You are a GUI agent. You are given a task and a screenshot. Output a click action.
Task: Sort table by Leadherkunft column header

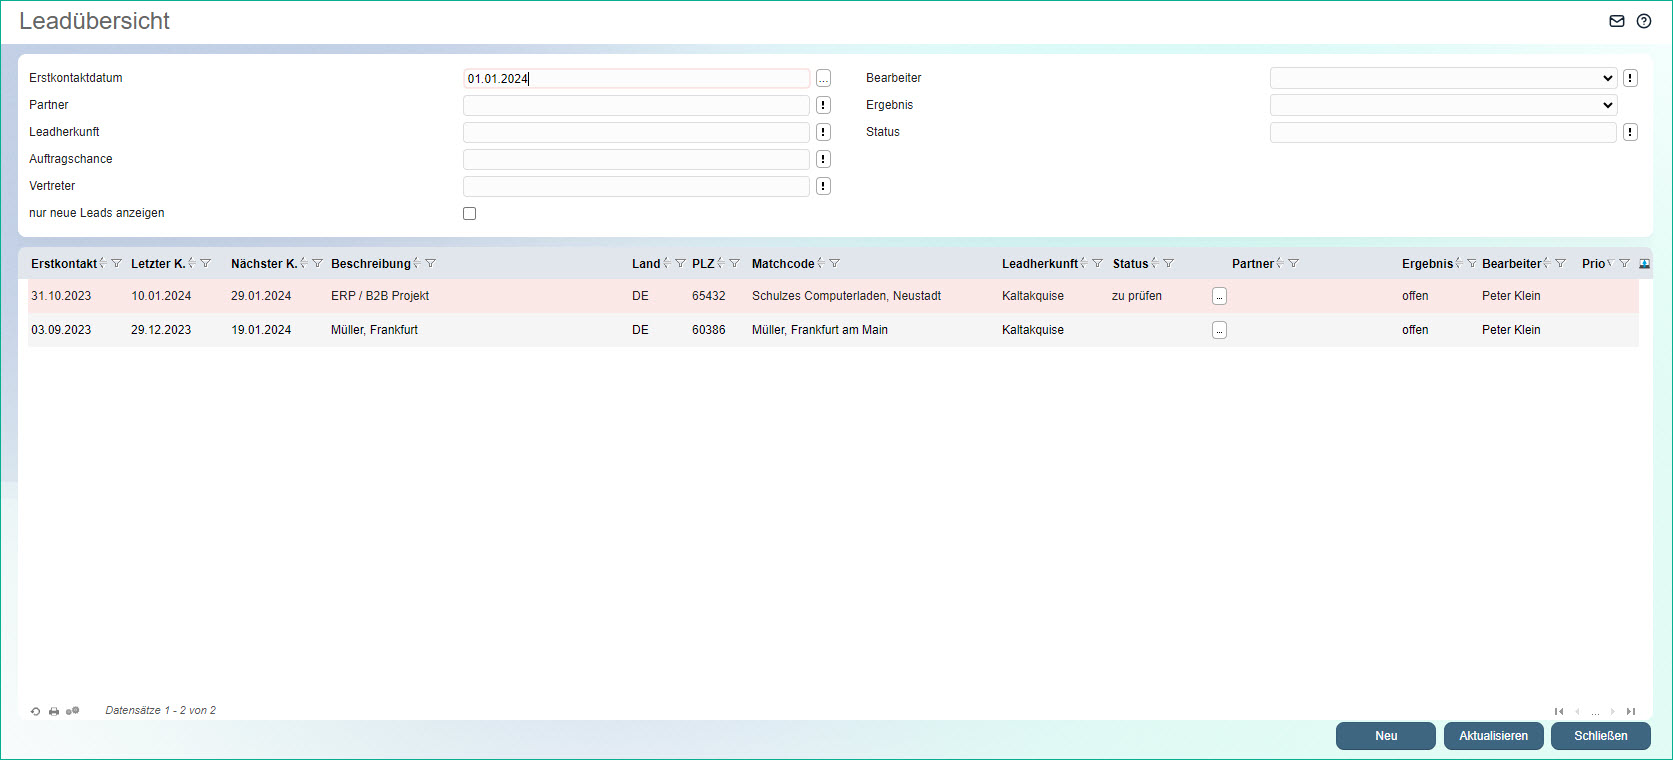(1039, 264)
